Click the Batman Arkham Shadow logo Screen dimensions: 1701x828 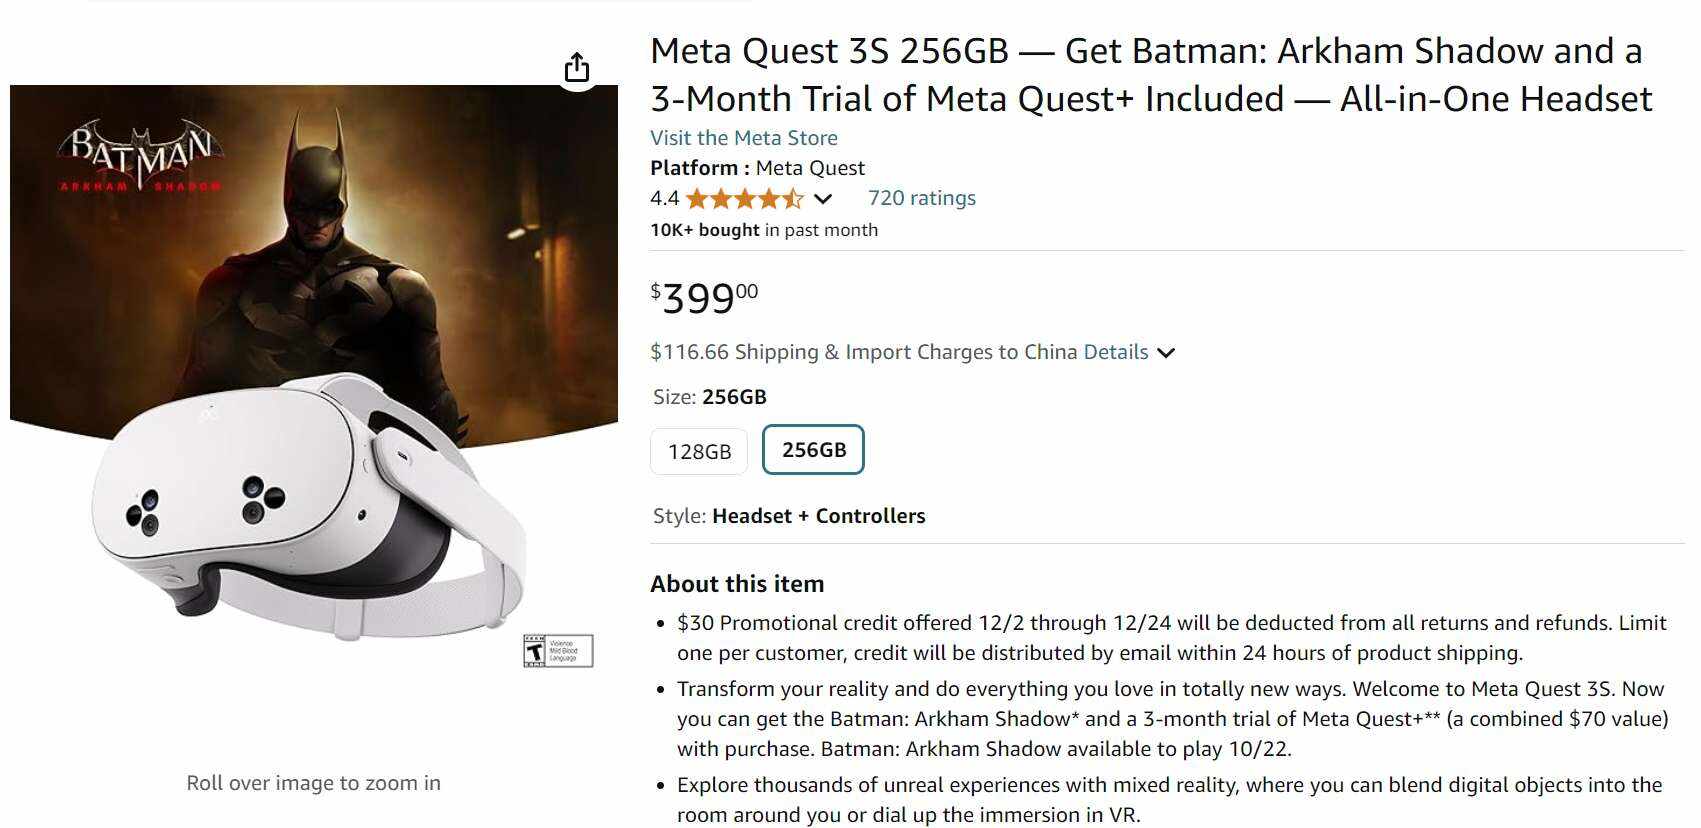click(x=141, y=157)
